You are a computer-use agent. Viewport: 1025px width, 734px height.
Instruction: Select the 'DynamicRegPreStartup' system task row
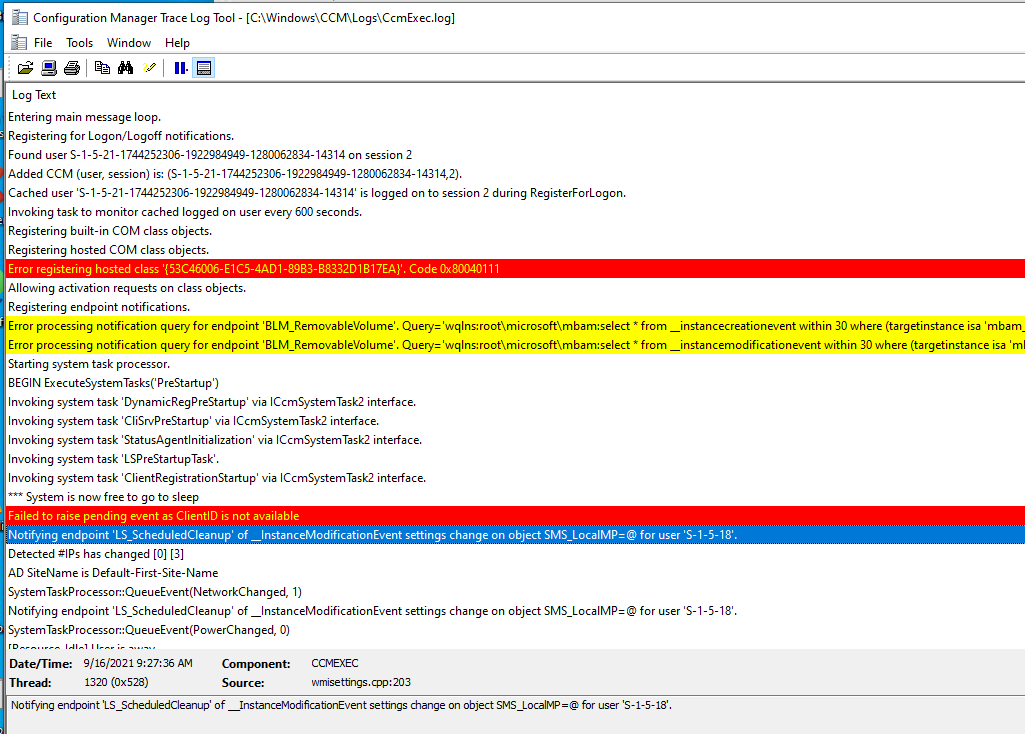(515, 401)
